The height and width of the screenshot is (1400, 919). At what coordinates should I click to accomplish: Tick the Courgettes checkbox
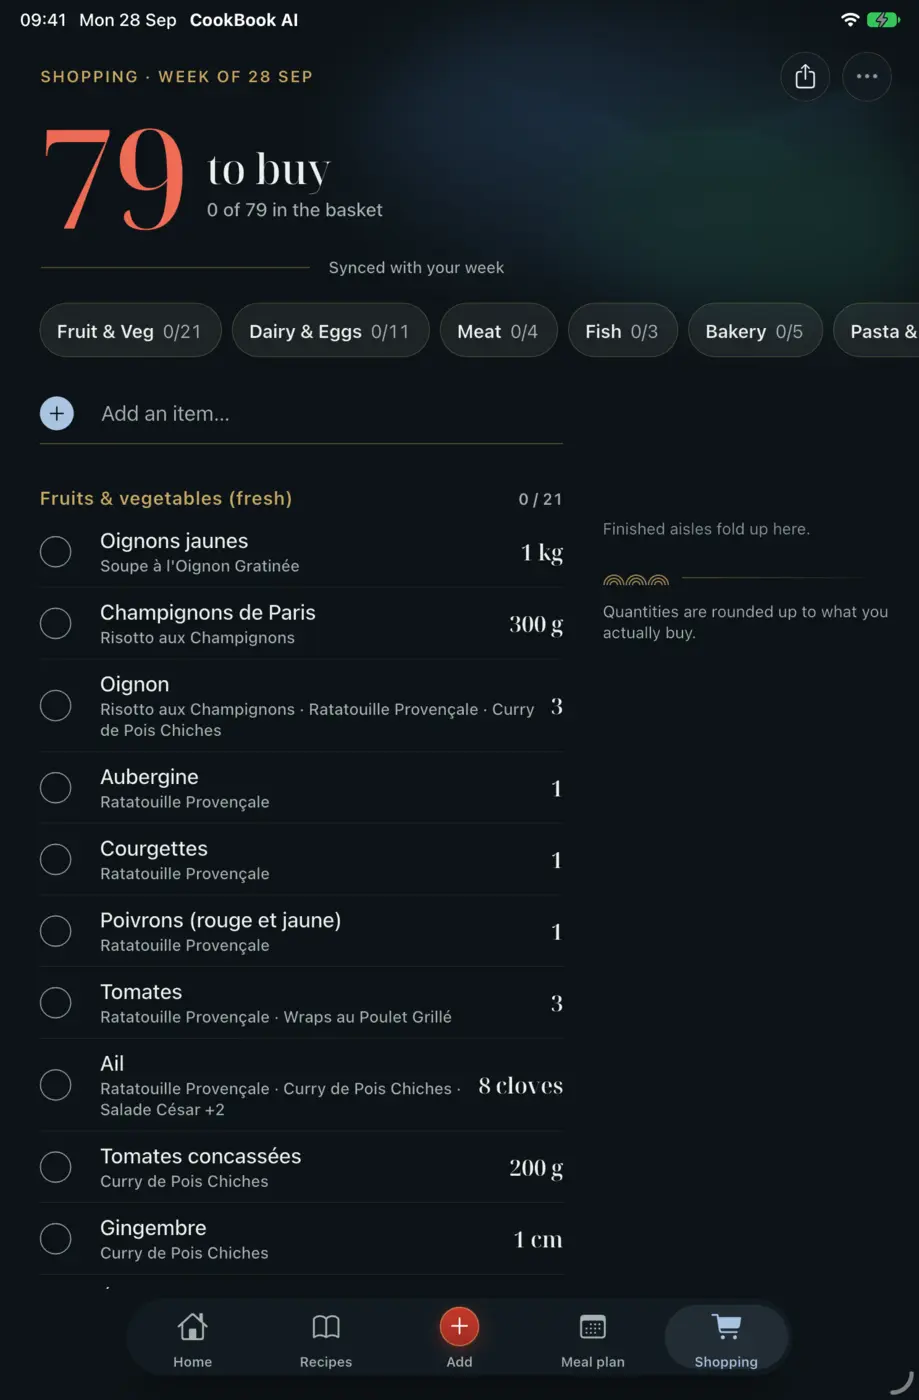click(56, 860)
